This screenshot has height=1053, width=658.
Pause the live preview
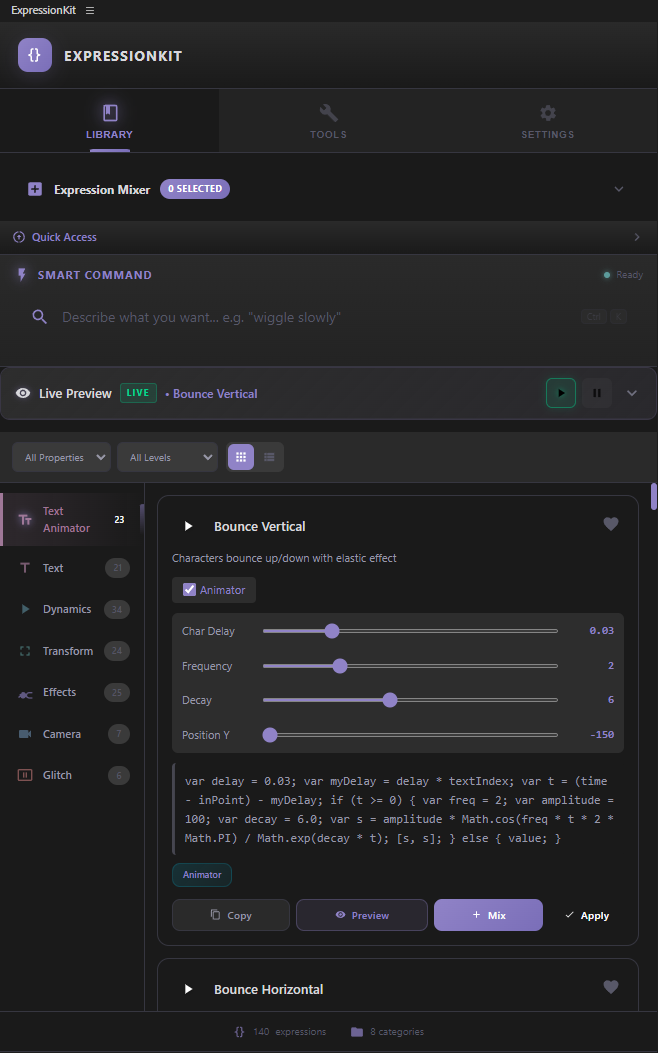click(x=597, y=393)
